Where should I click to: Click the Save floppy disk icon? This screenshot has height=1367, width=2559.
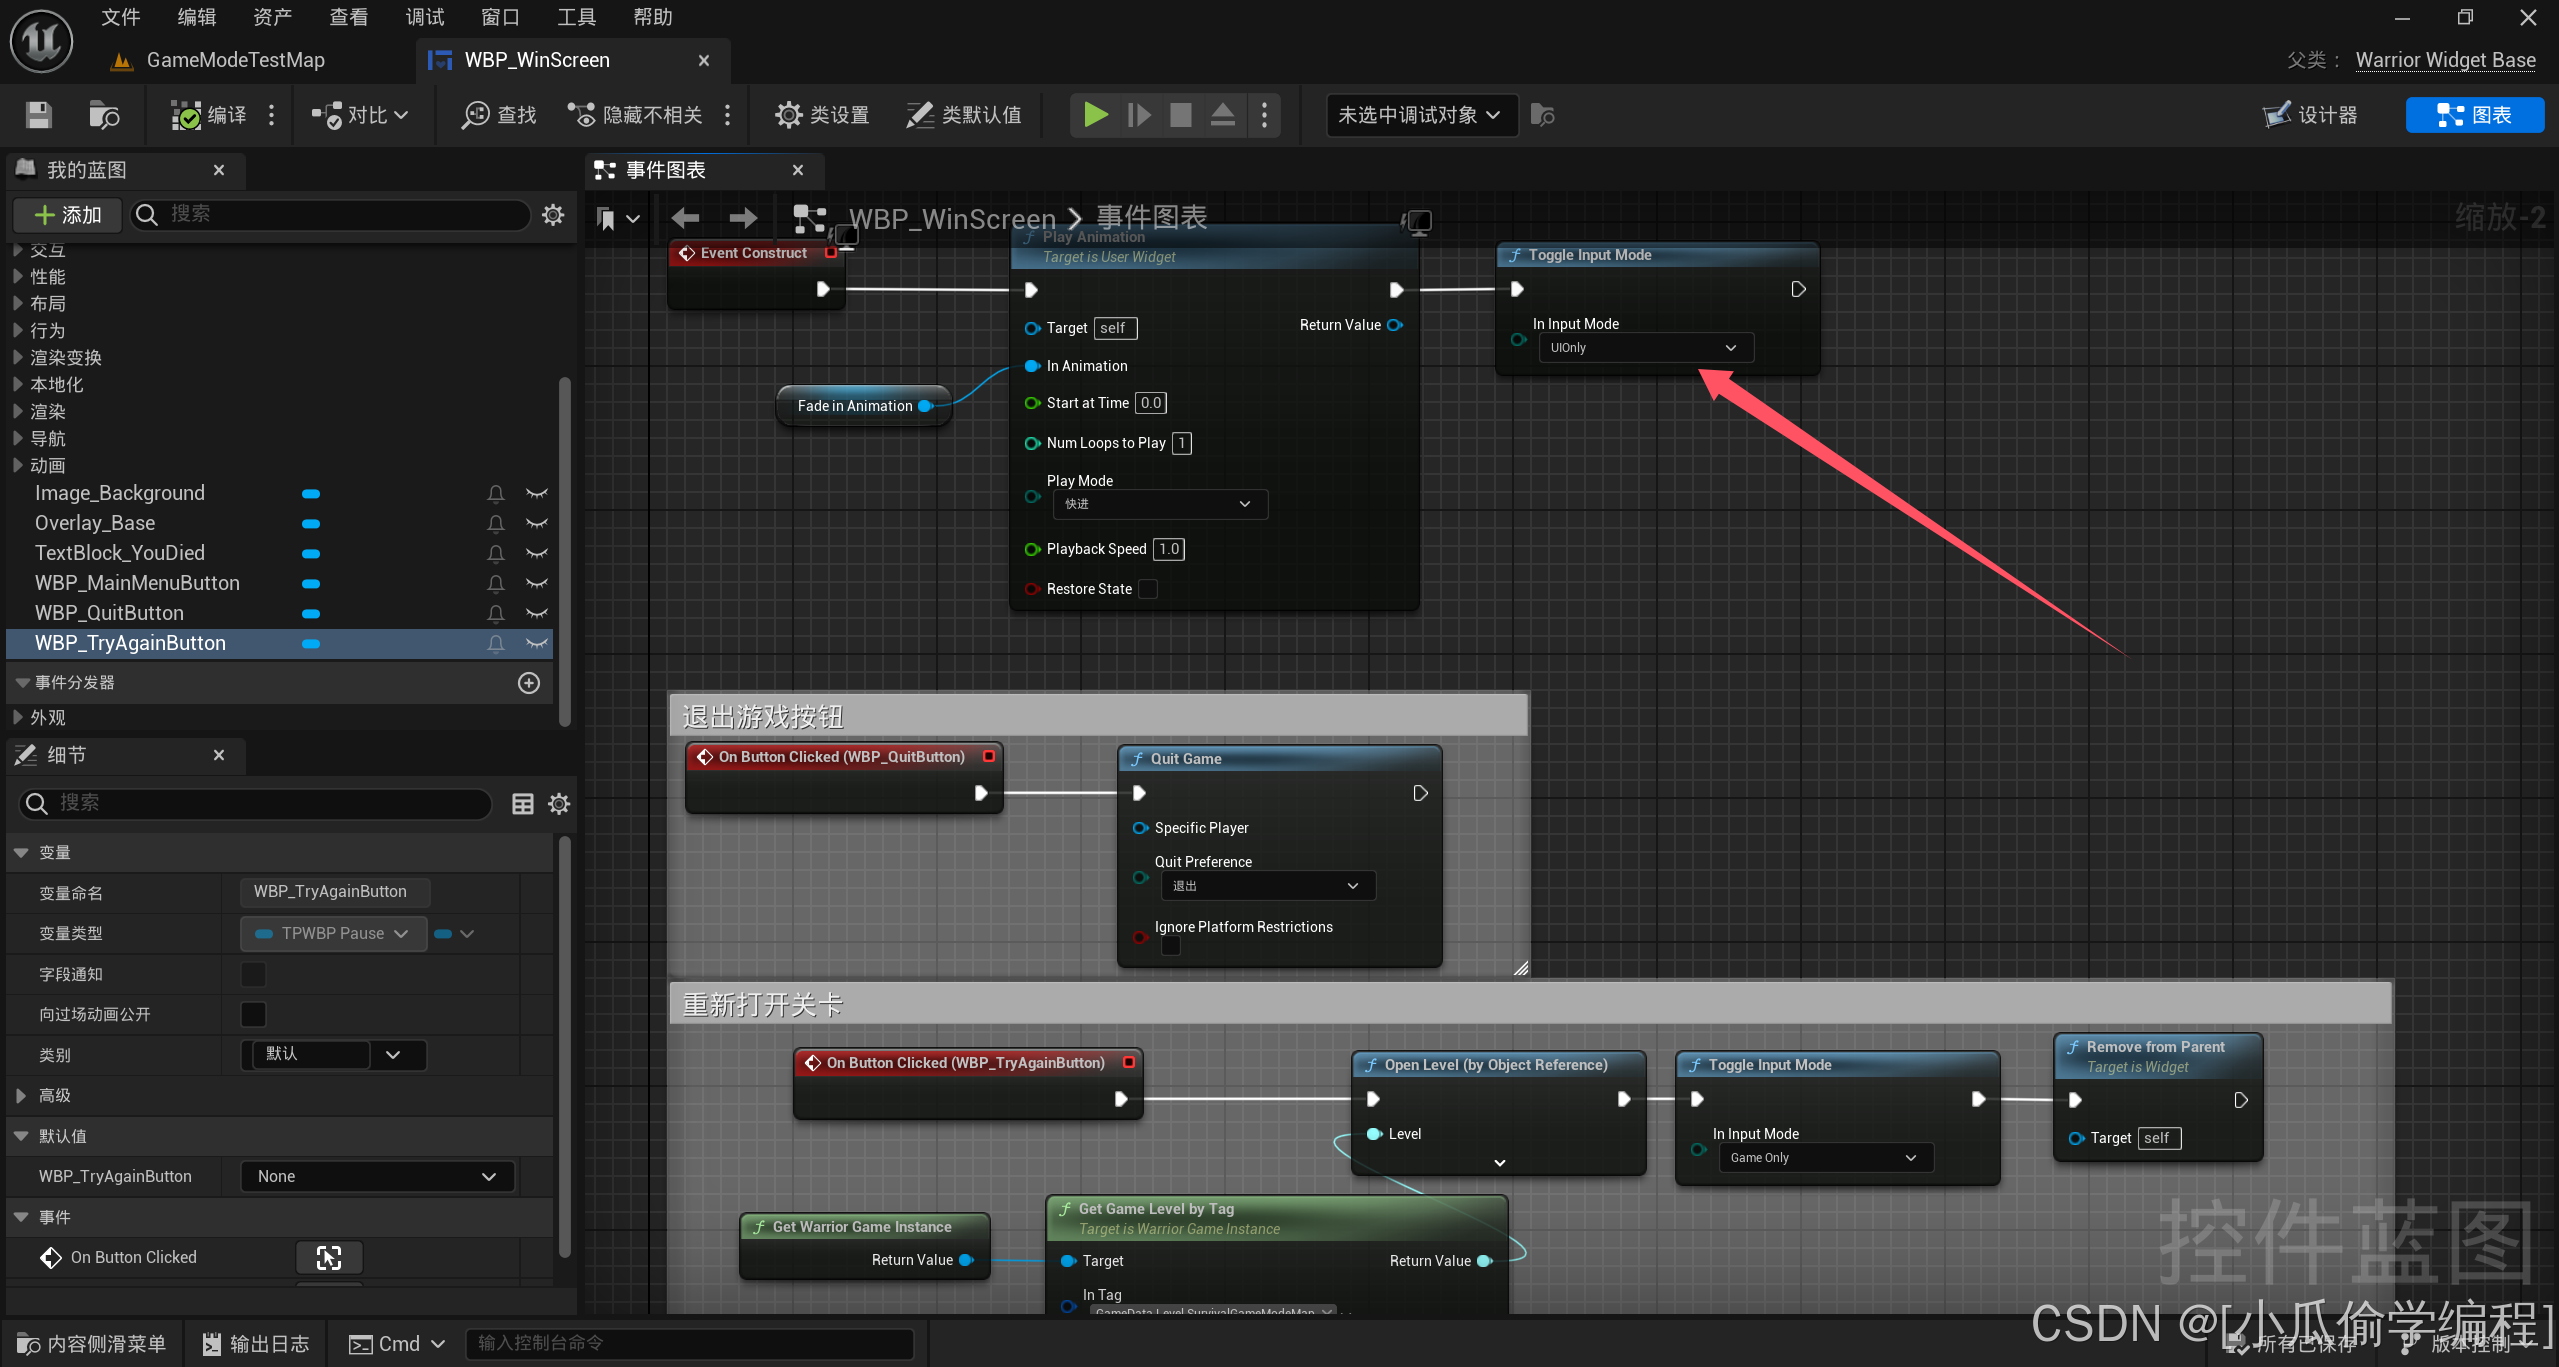38,115
